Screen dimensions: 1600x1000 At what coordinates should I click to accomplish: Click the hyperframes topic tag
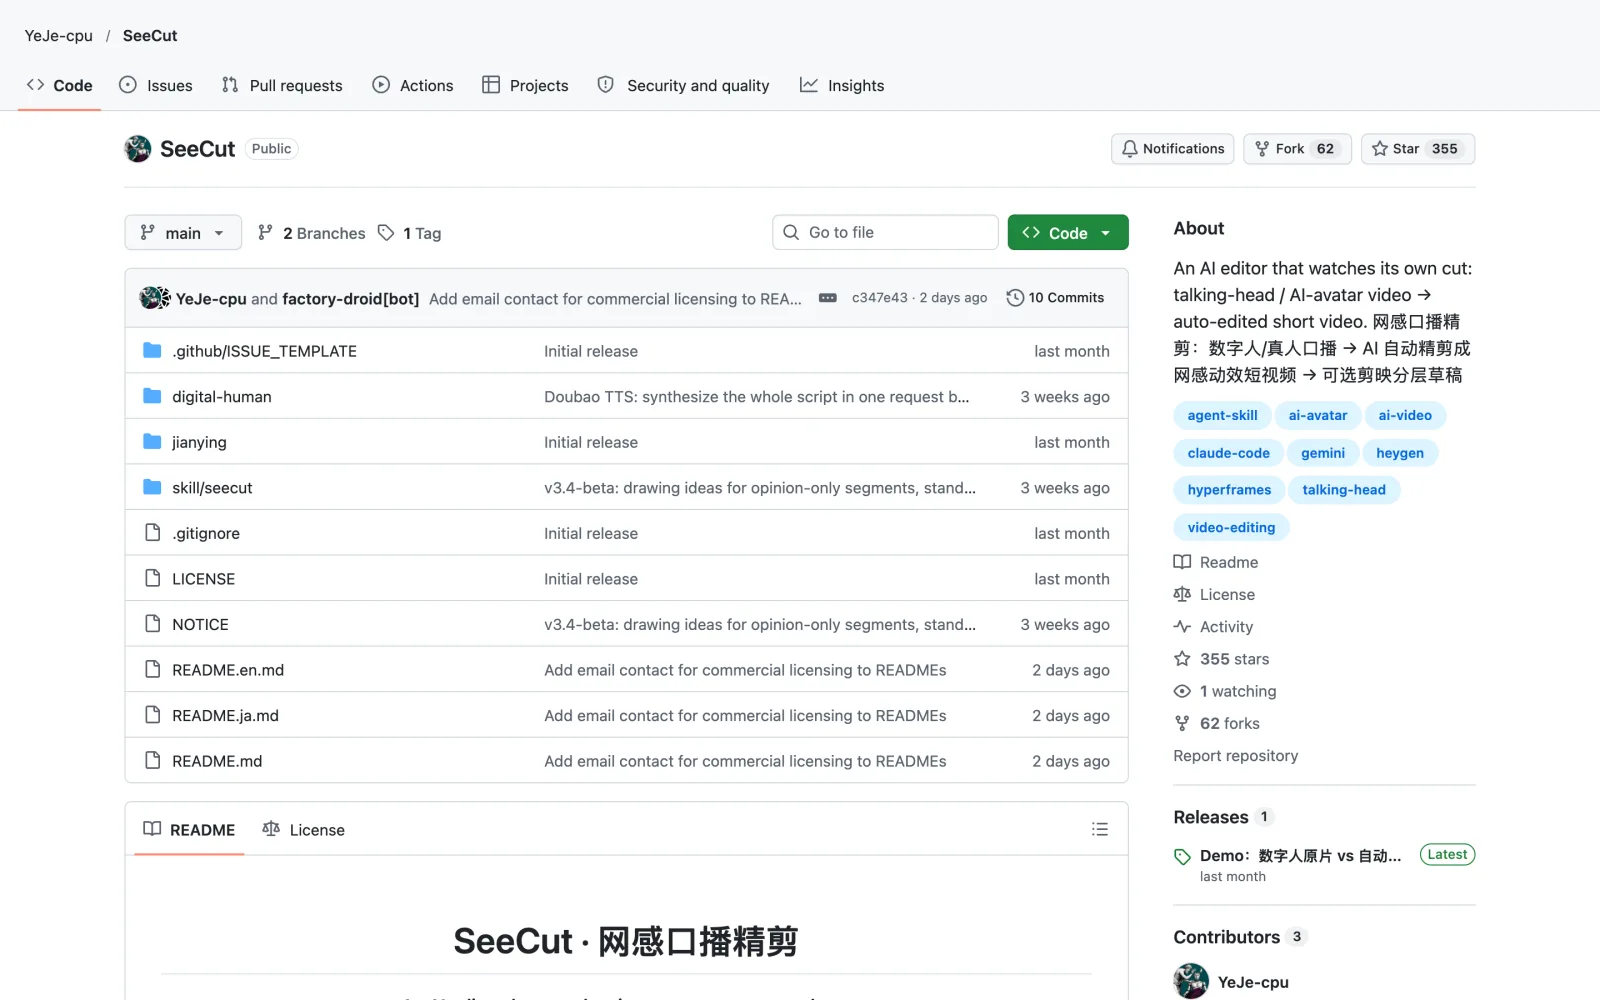tap(1229, 490)
